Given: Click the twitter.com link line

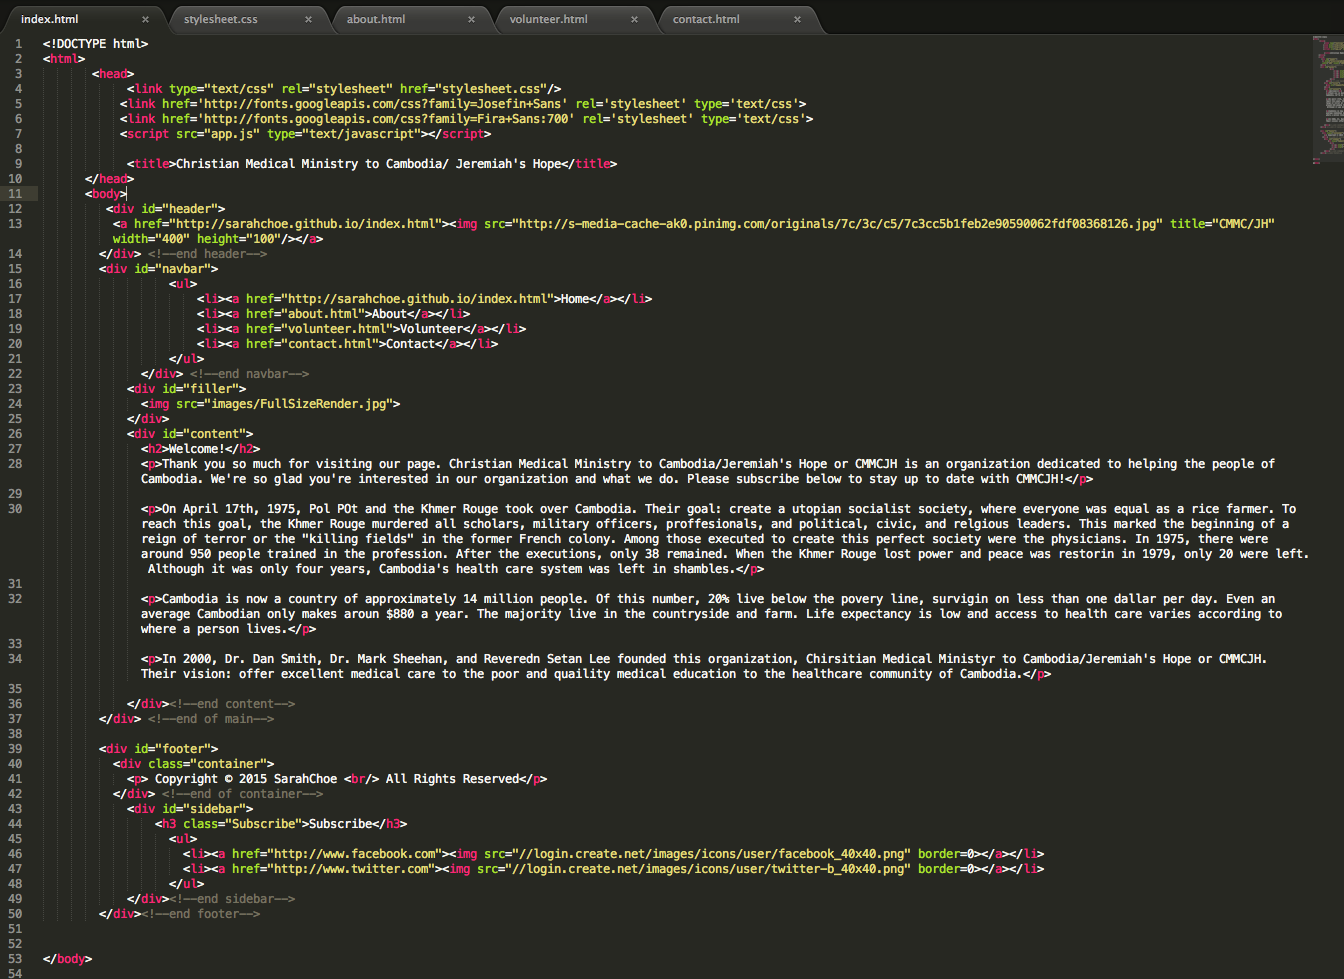Looking at the screenshot, I should 613,869.
